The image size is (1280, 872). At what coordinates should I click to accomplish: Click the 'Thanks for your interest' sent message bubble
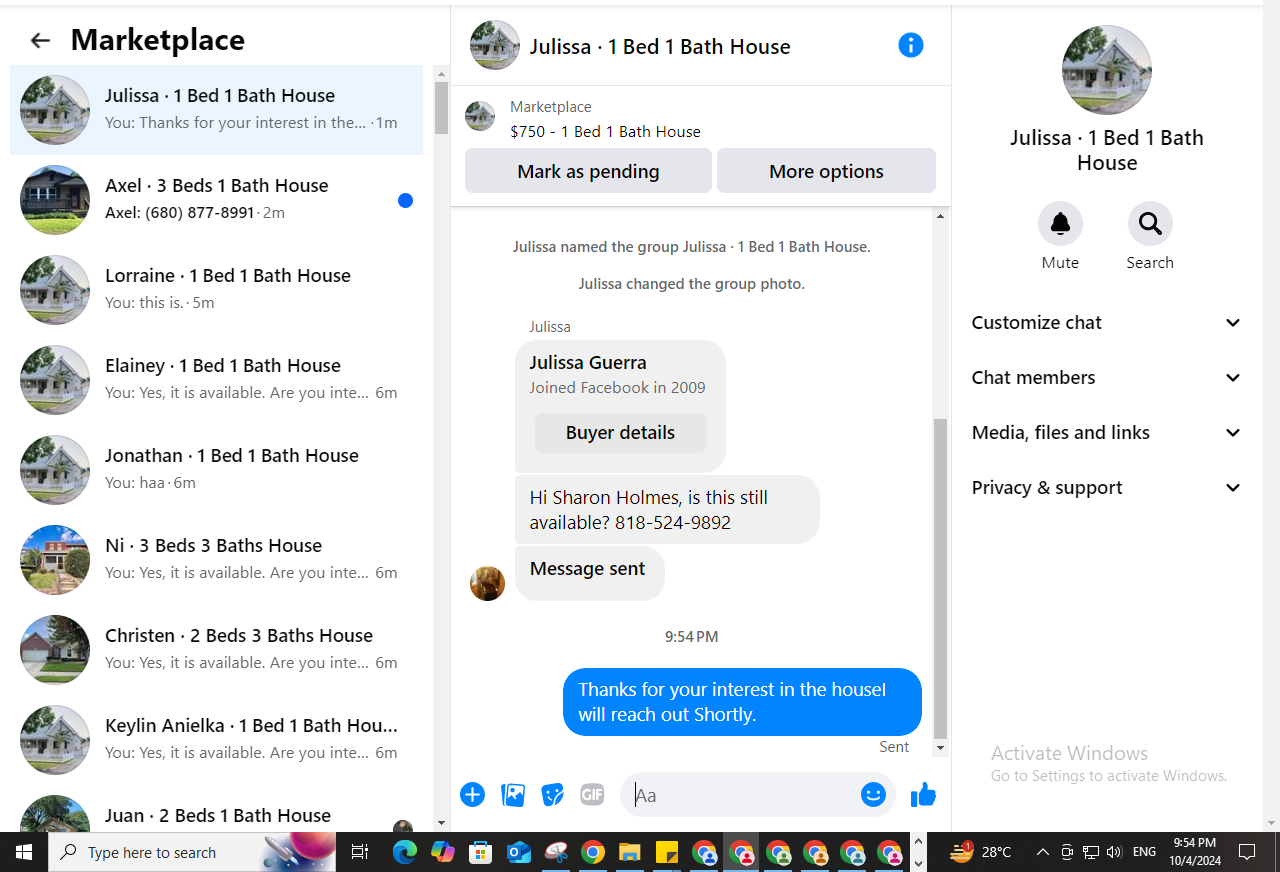[742, 702]
